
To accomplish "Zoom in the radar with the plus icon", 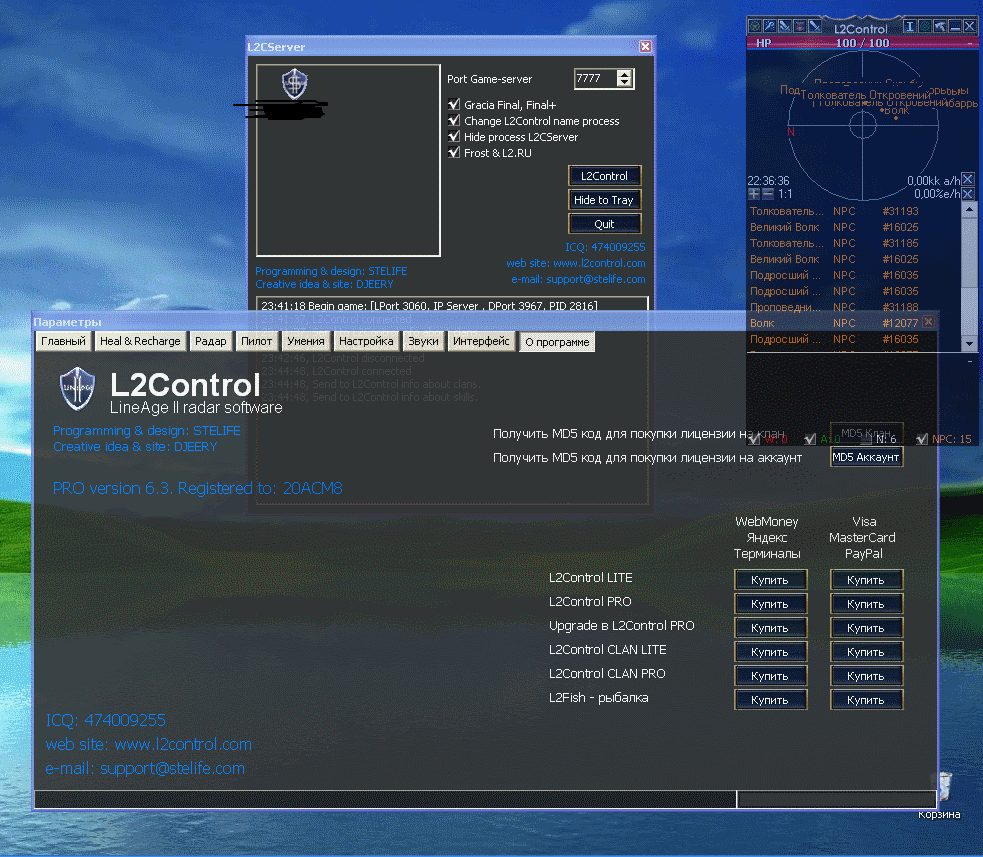I will [754, 194].
